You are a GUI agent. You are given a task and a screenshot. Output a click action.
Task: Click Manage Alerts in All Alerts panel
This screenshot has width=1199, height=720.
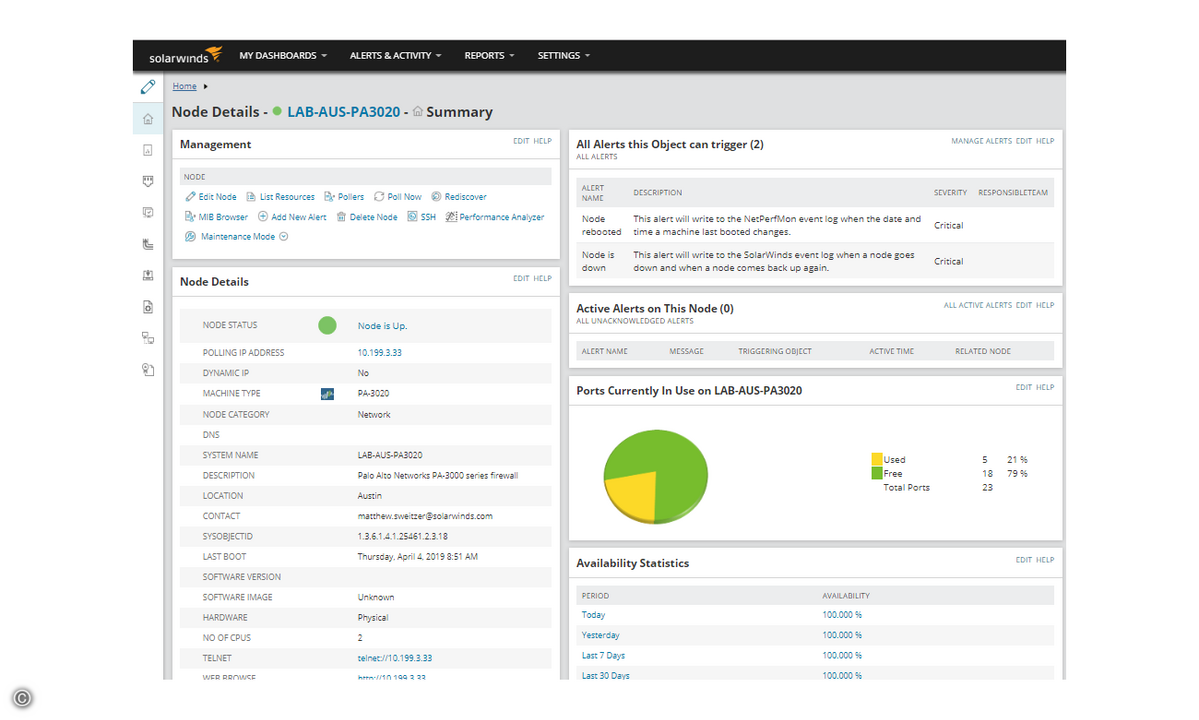(981, 141)
